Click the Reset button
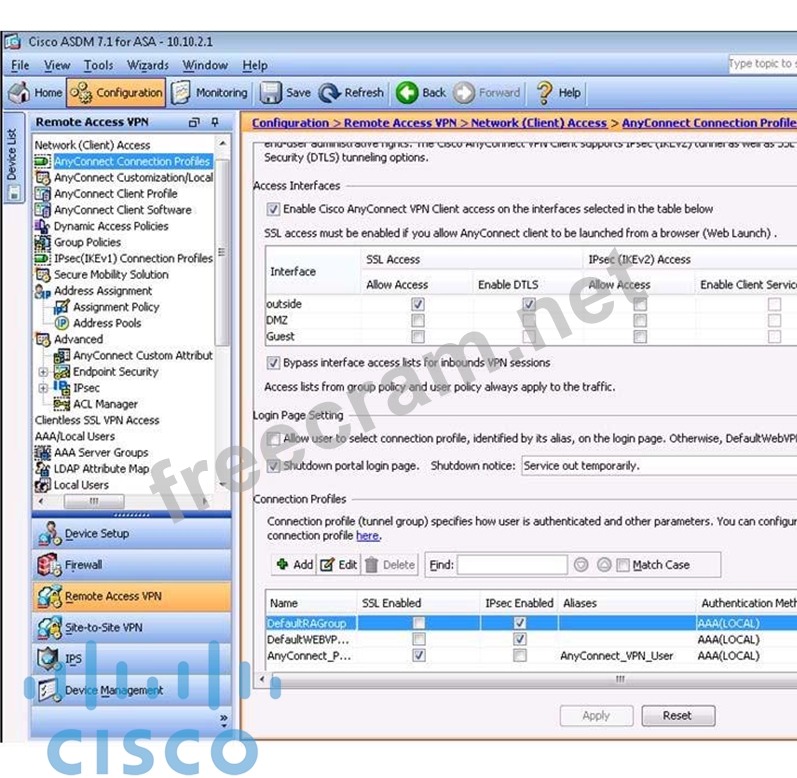The width and height of the screenshot is (797, 778). click(x=677, y=716)
